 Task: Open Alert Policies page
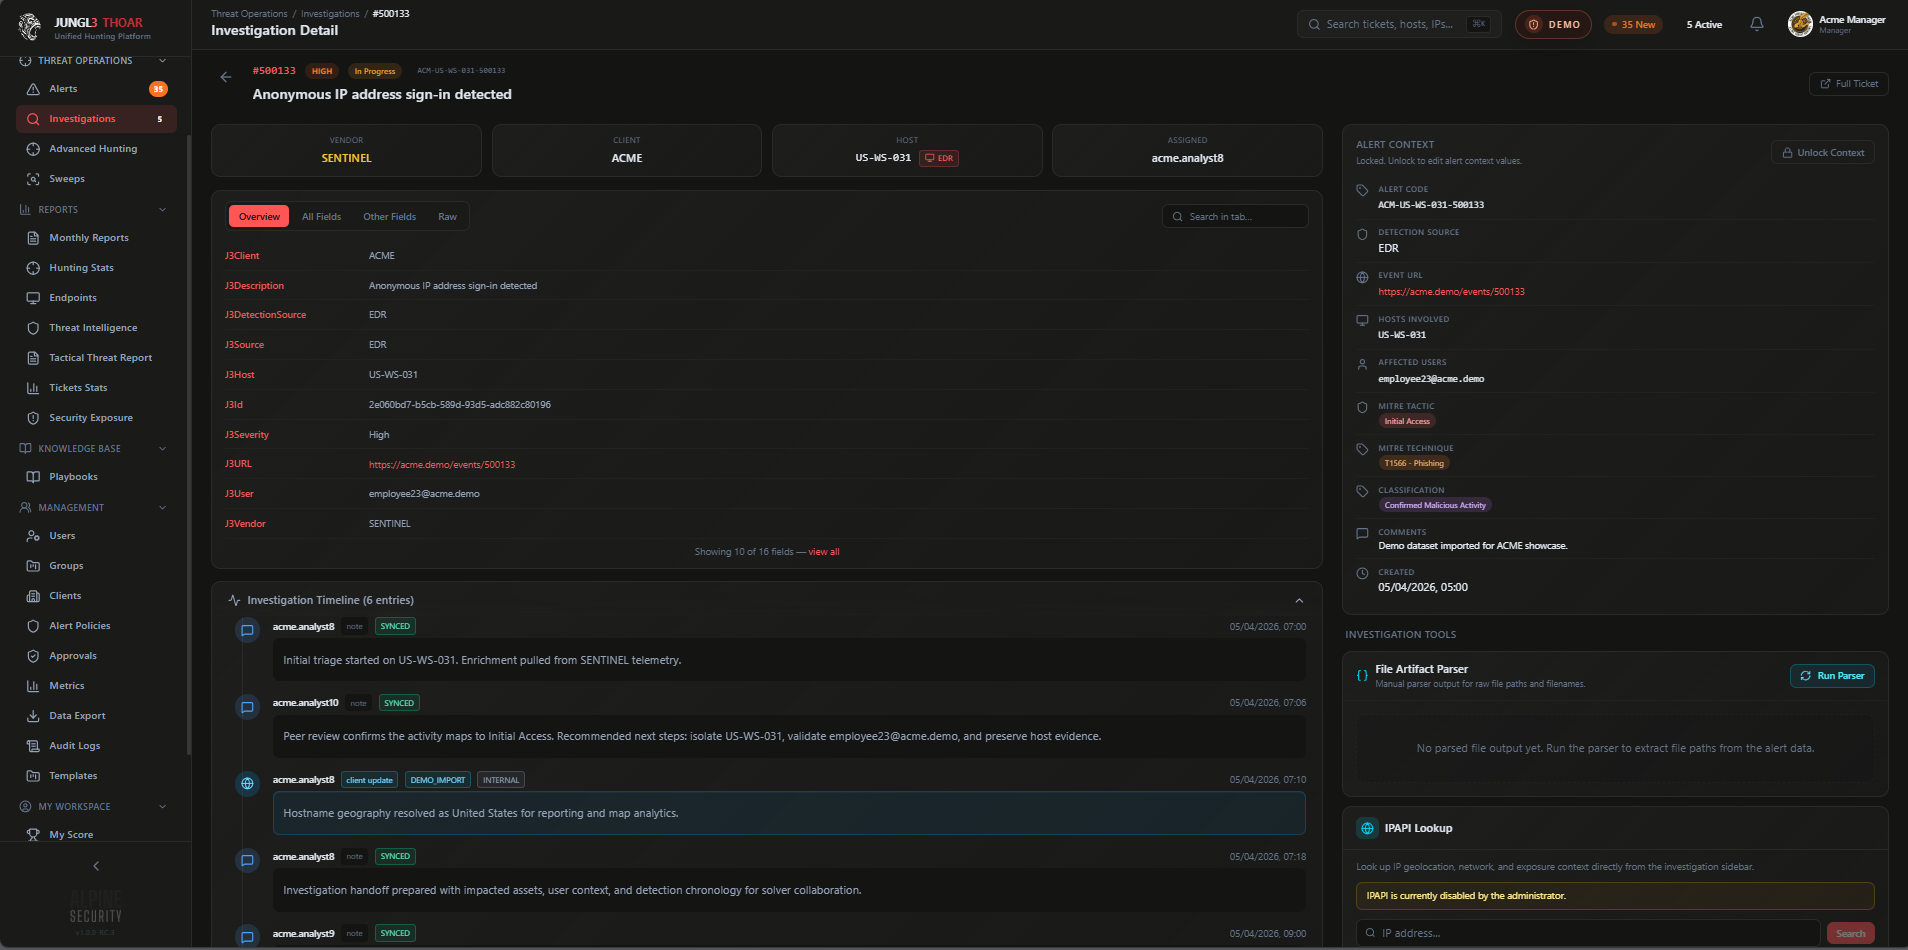click(96, 626)
